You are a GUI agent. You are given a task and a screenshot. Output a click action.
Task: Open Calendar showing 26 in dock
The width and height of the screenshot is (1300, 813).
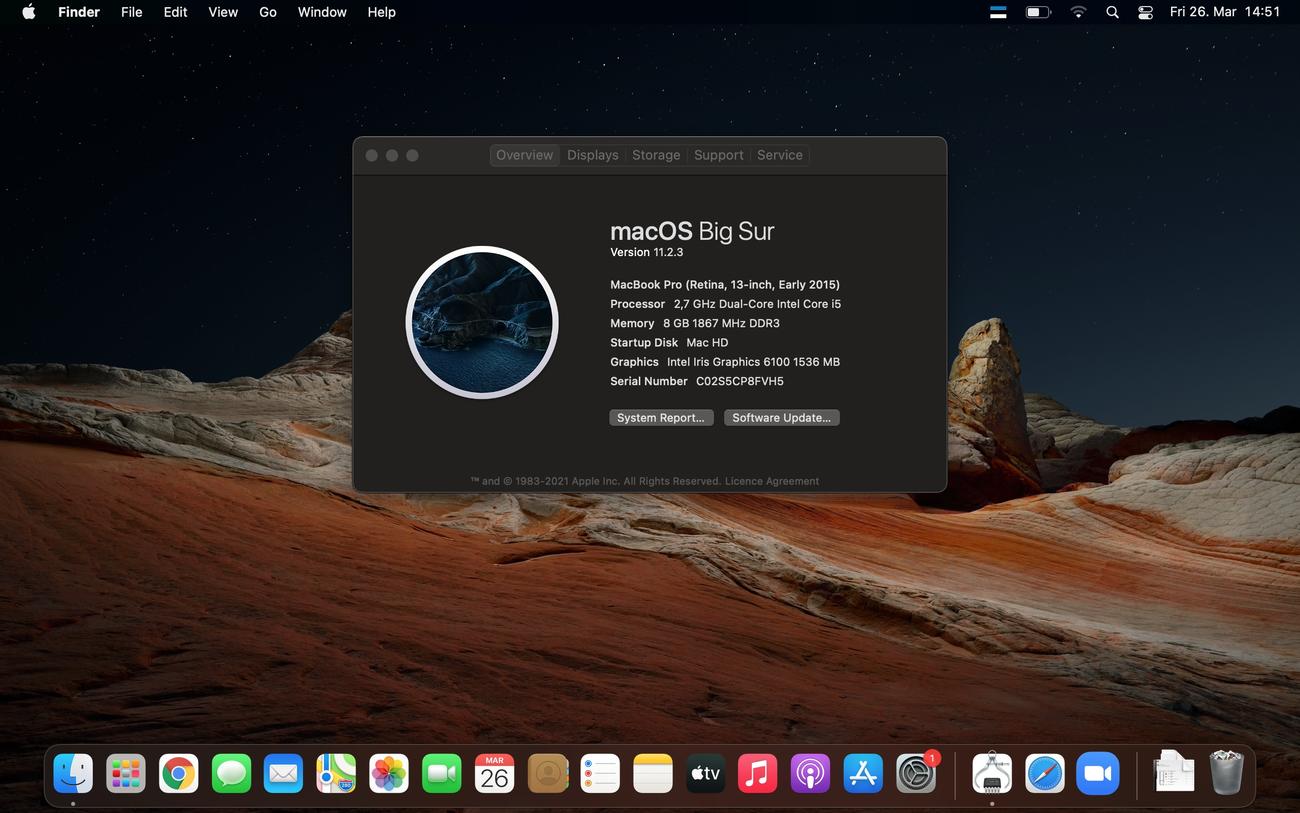pos(494,773)
